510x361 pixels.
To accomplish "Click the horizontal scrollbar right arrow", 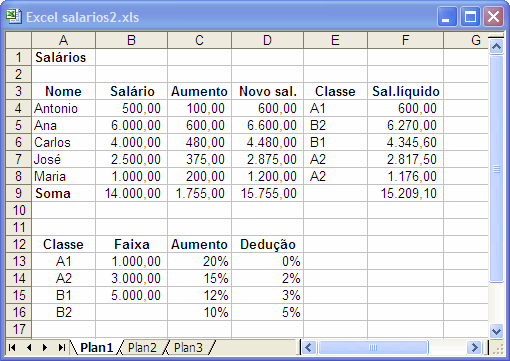I will click(x=474, y=348).
